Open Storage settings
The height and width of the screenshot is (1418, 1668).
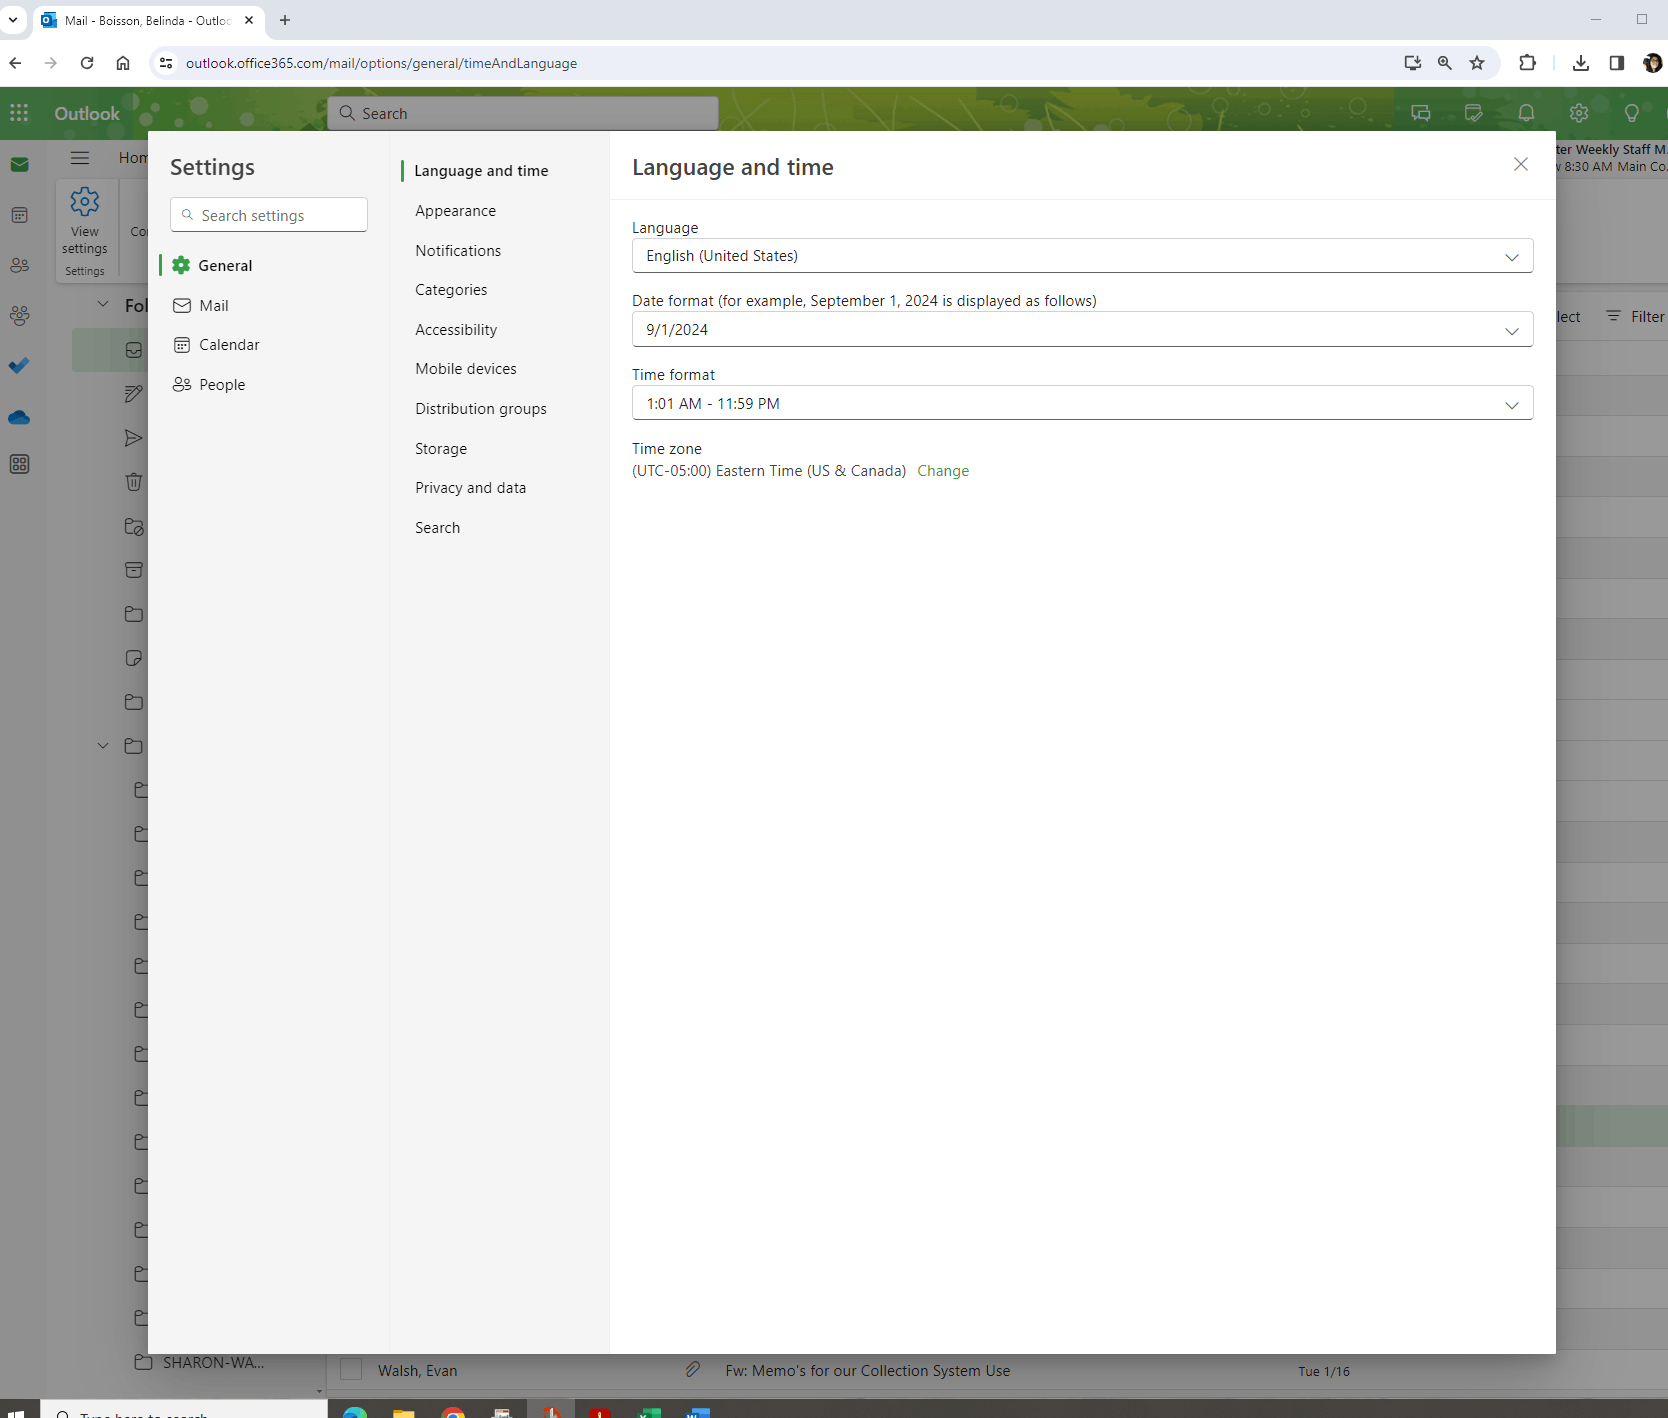[x=441, y=449]
